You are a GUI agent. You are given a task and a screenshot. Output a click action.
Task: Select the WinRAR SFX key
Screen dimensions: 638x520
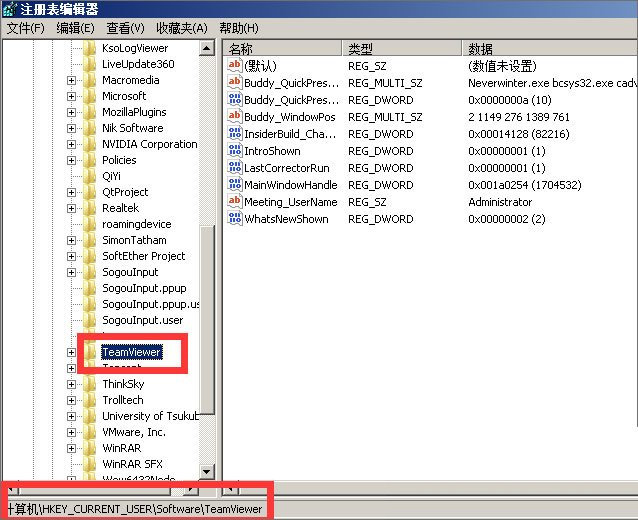point(132,464)
